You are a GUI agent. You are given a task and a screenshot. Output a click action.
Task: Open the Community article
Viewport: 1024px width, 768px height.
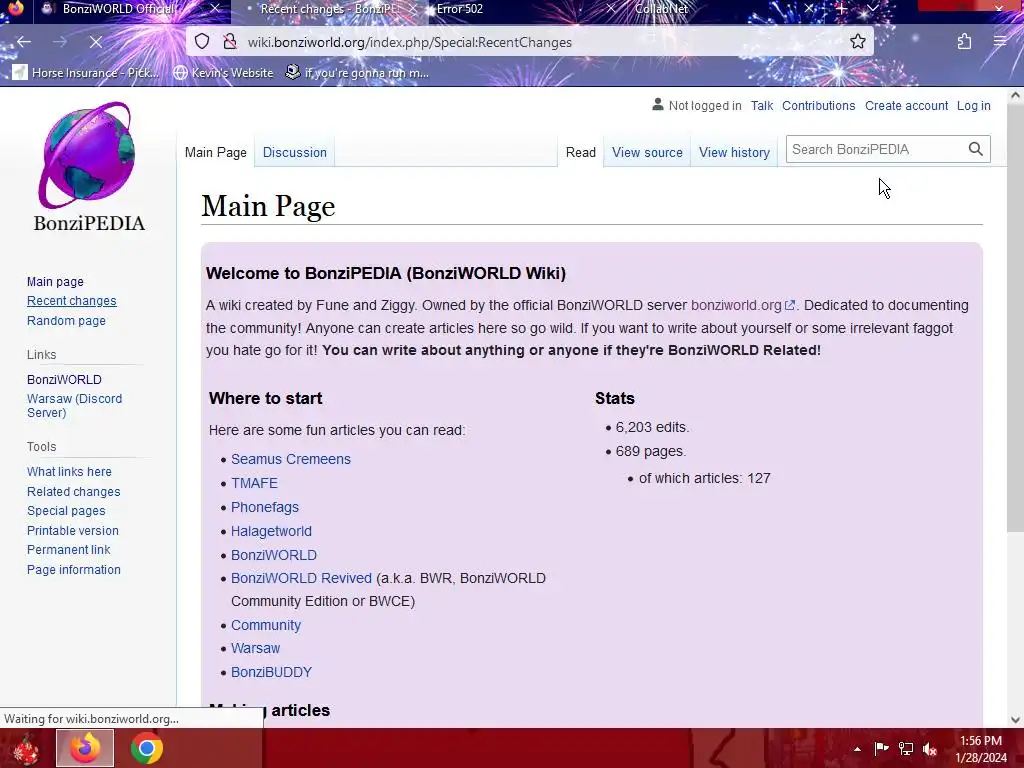[266, 625]
